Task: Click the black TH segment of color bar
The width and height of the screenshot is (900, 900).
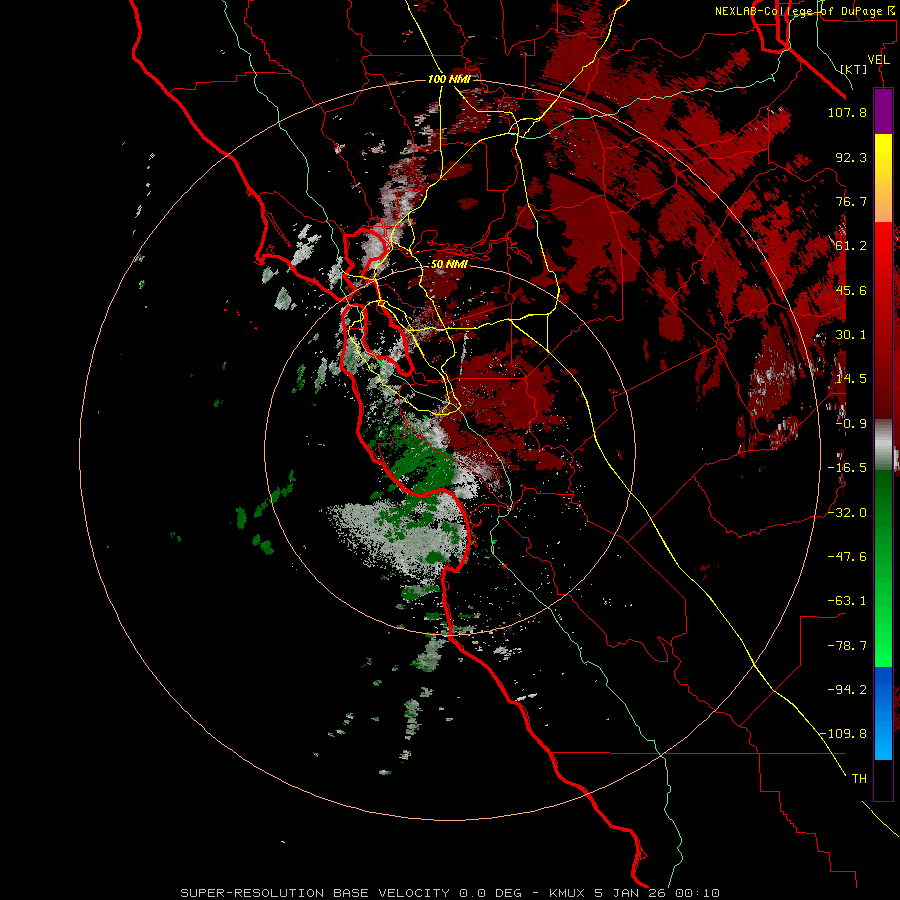Action: (883, 779)
